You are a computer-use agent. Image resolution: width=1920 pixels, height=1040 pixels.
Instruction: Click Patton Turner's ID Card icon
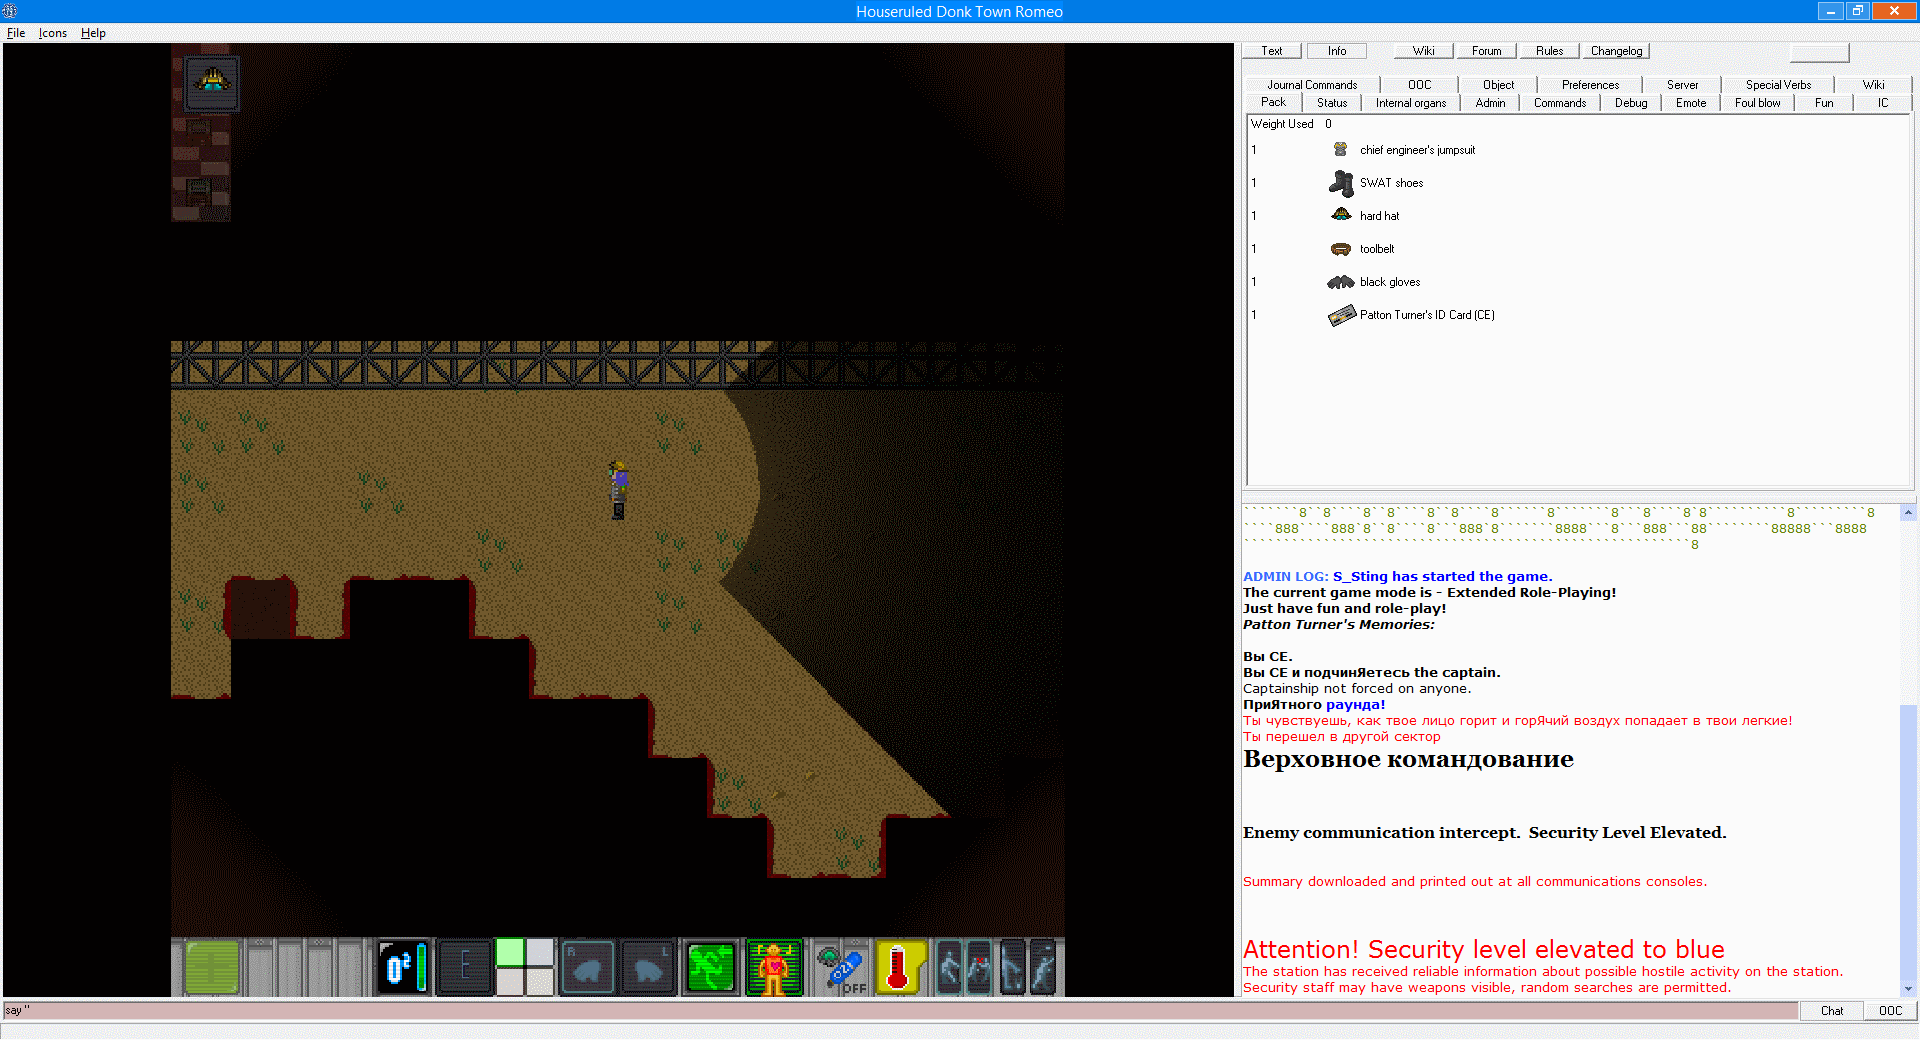(x=1341, y=315)
